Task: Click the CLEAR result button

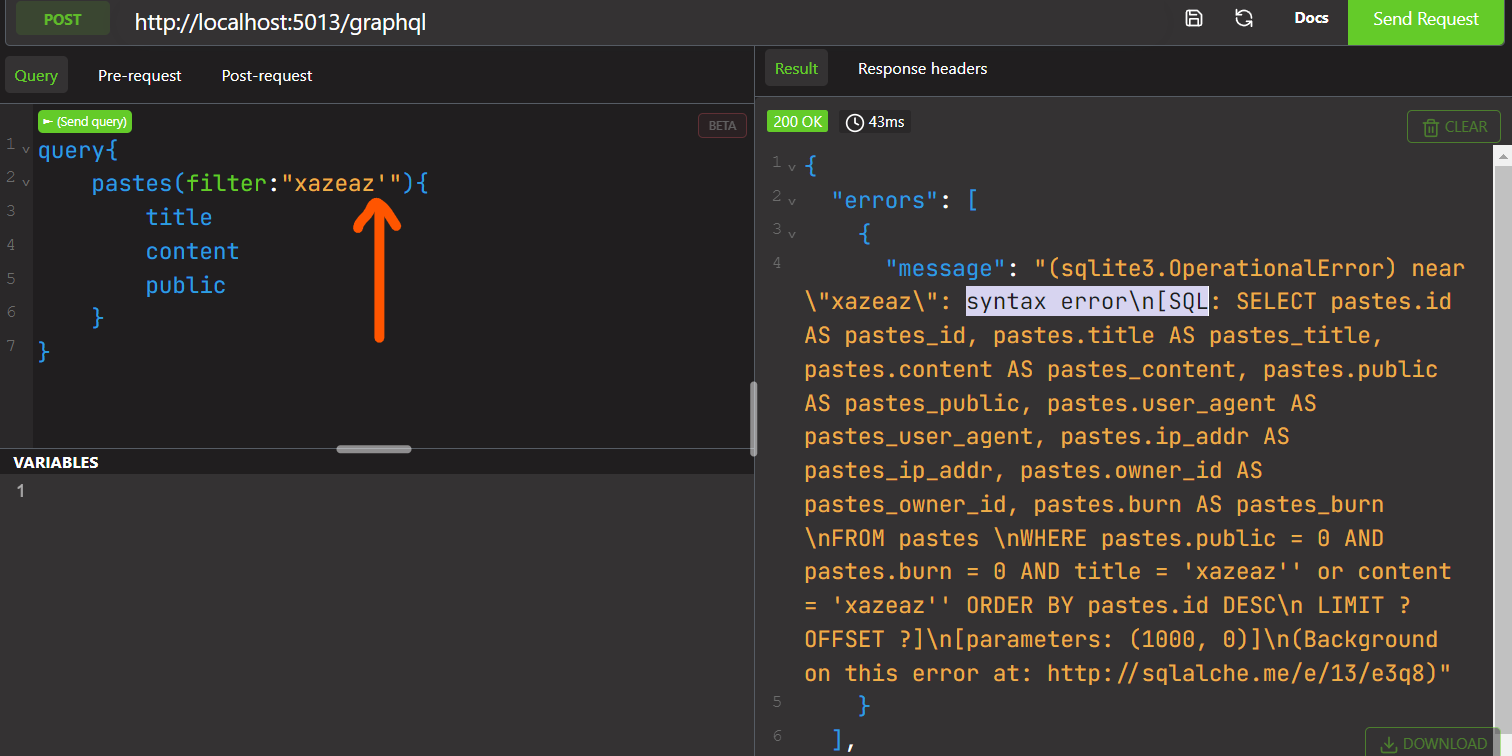Action: [x=1454, y=127]
